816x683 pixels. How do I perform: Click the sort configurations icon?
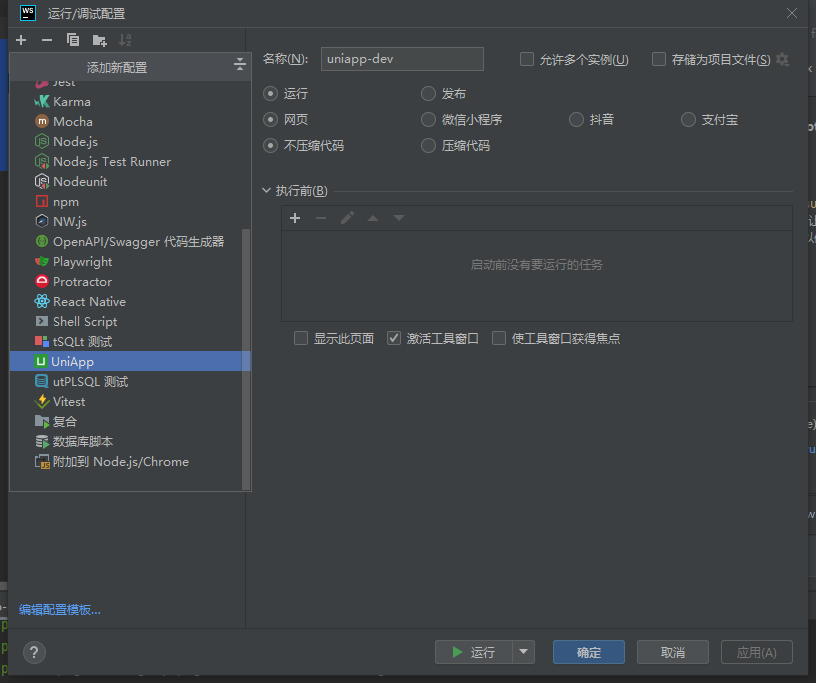click(125, 40)
